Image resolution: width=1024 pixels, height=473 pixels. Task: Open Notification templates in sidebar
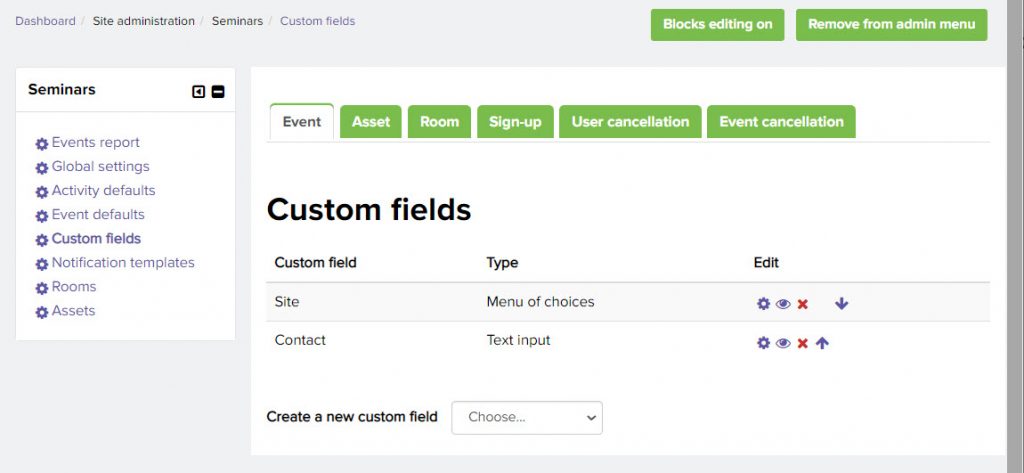(123, 263)
